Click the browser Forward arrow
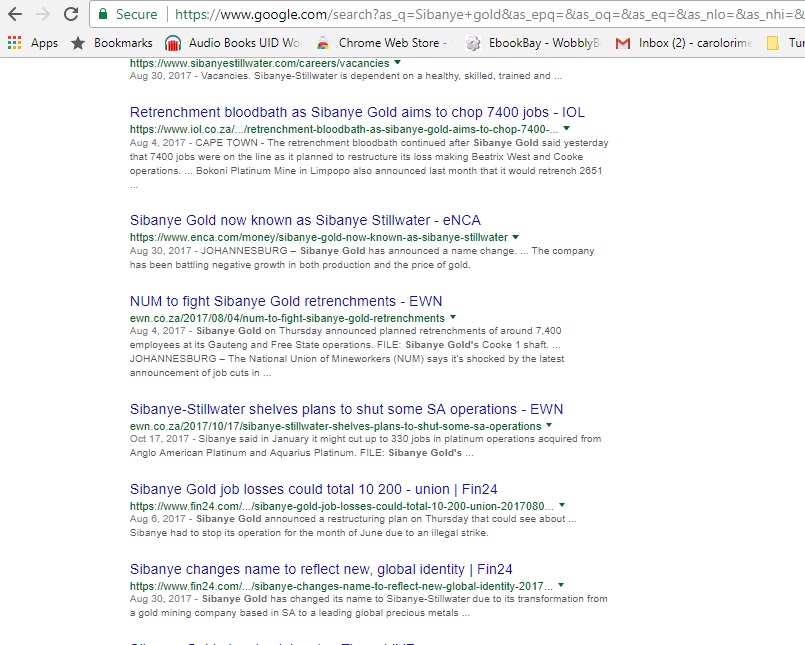This screenshot has width=805, height=645. 42,14
